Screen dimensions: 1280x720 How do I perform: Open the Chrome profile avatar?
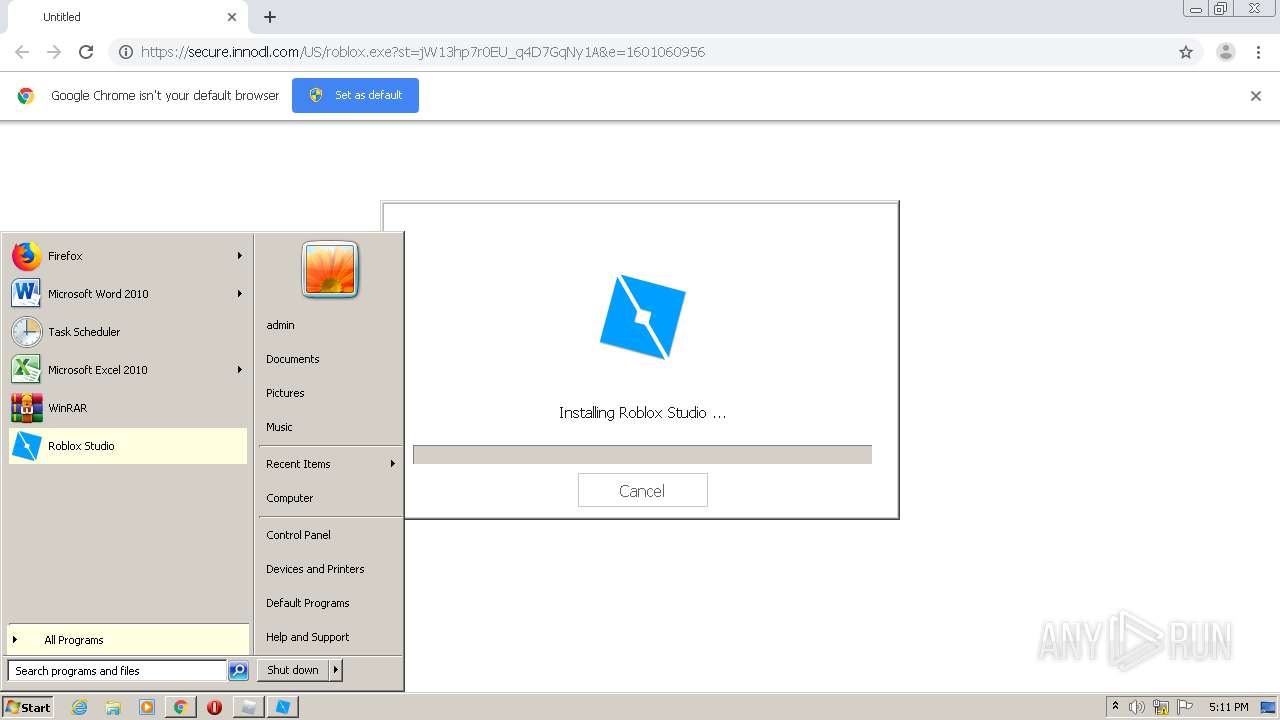coord(1226,52)
